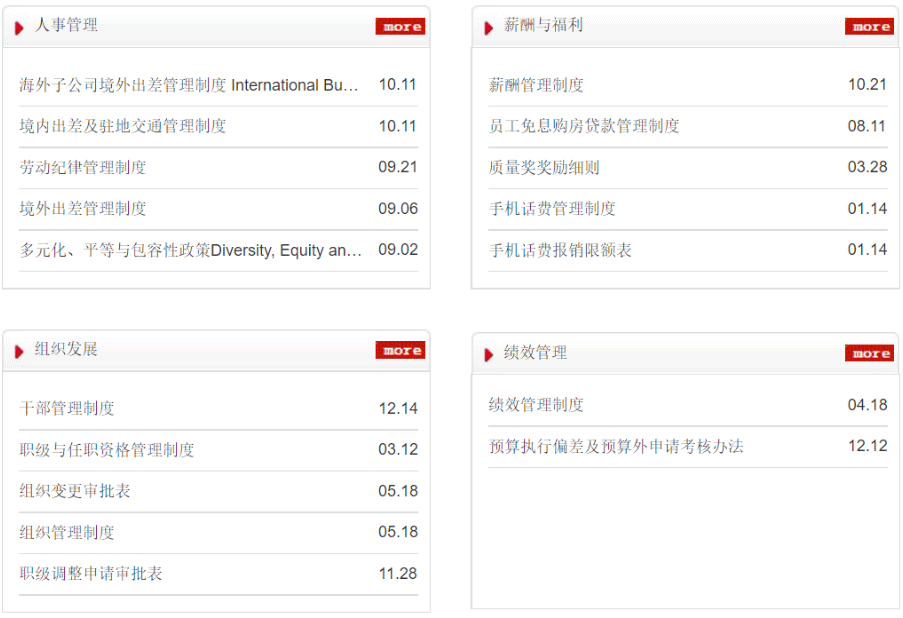View 员工免息购房贷款管理制度
903x618 pixels.
(584, 126)
